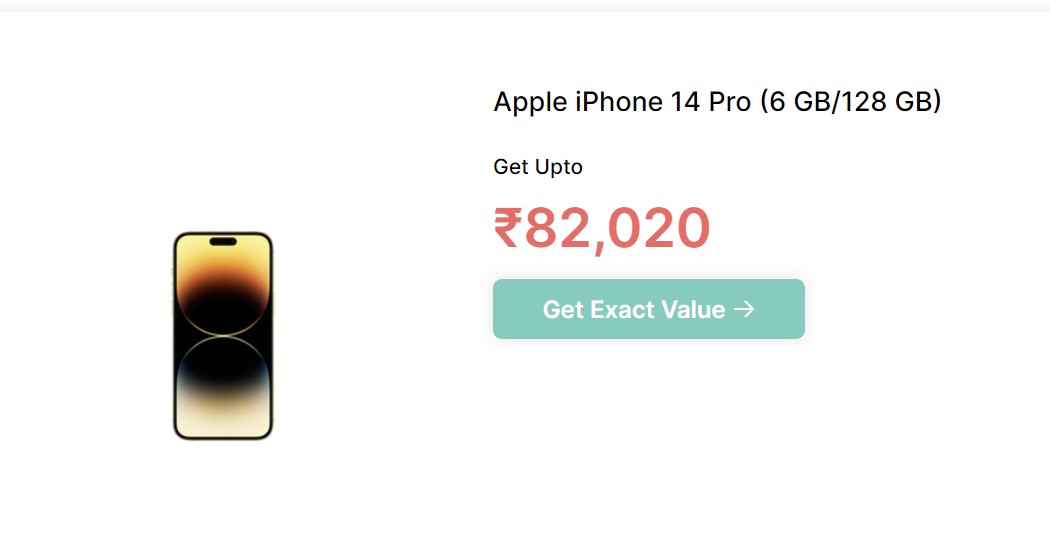Click the (6 GB/128 GB) storage text
Screen dimensions: 1050x544
[x=851, y=102]
